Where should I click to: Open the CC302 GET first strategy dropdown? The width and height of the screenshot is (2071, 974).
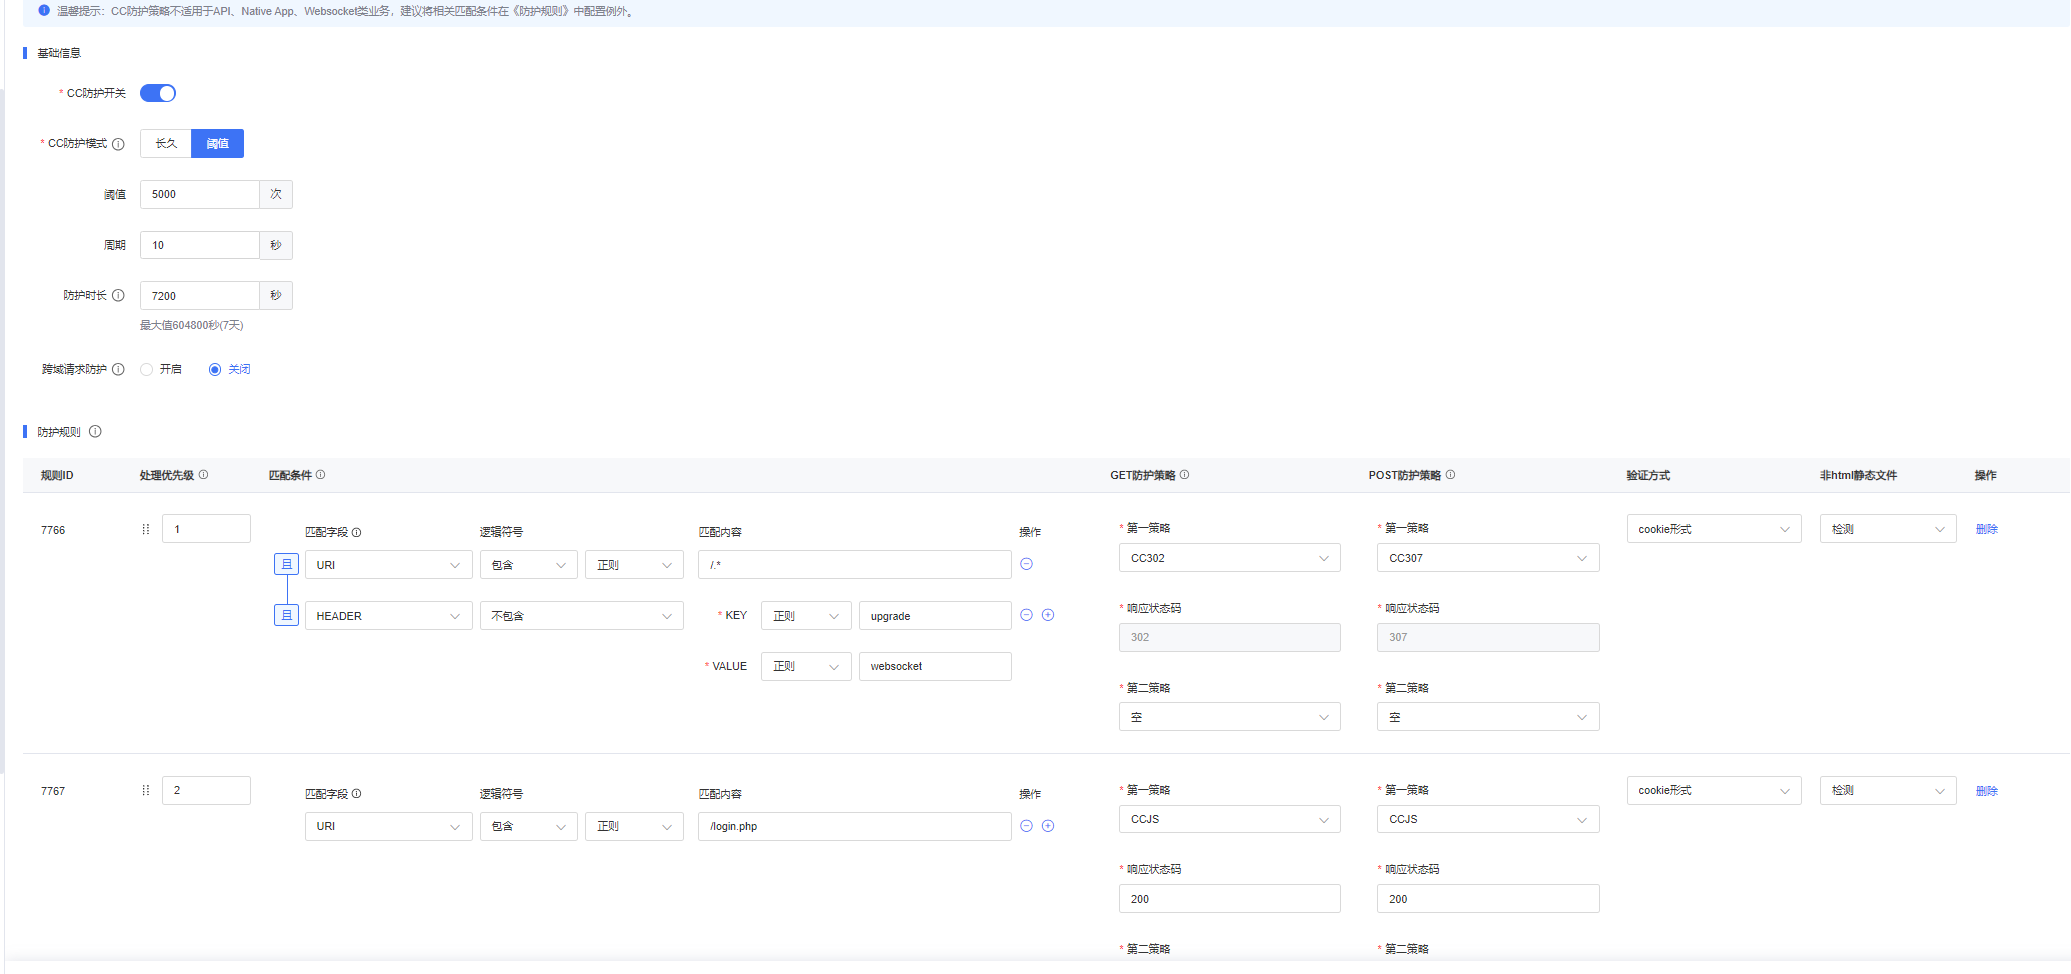click(x=1229, y=558)
